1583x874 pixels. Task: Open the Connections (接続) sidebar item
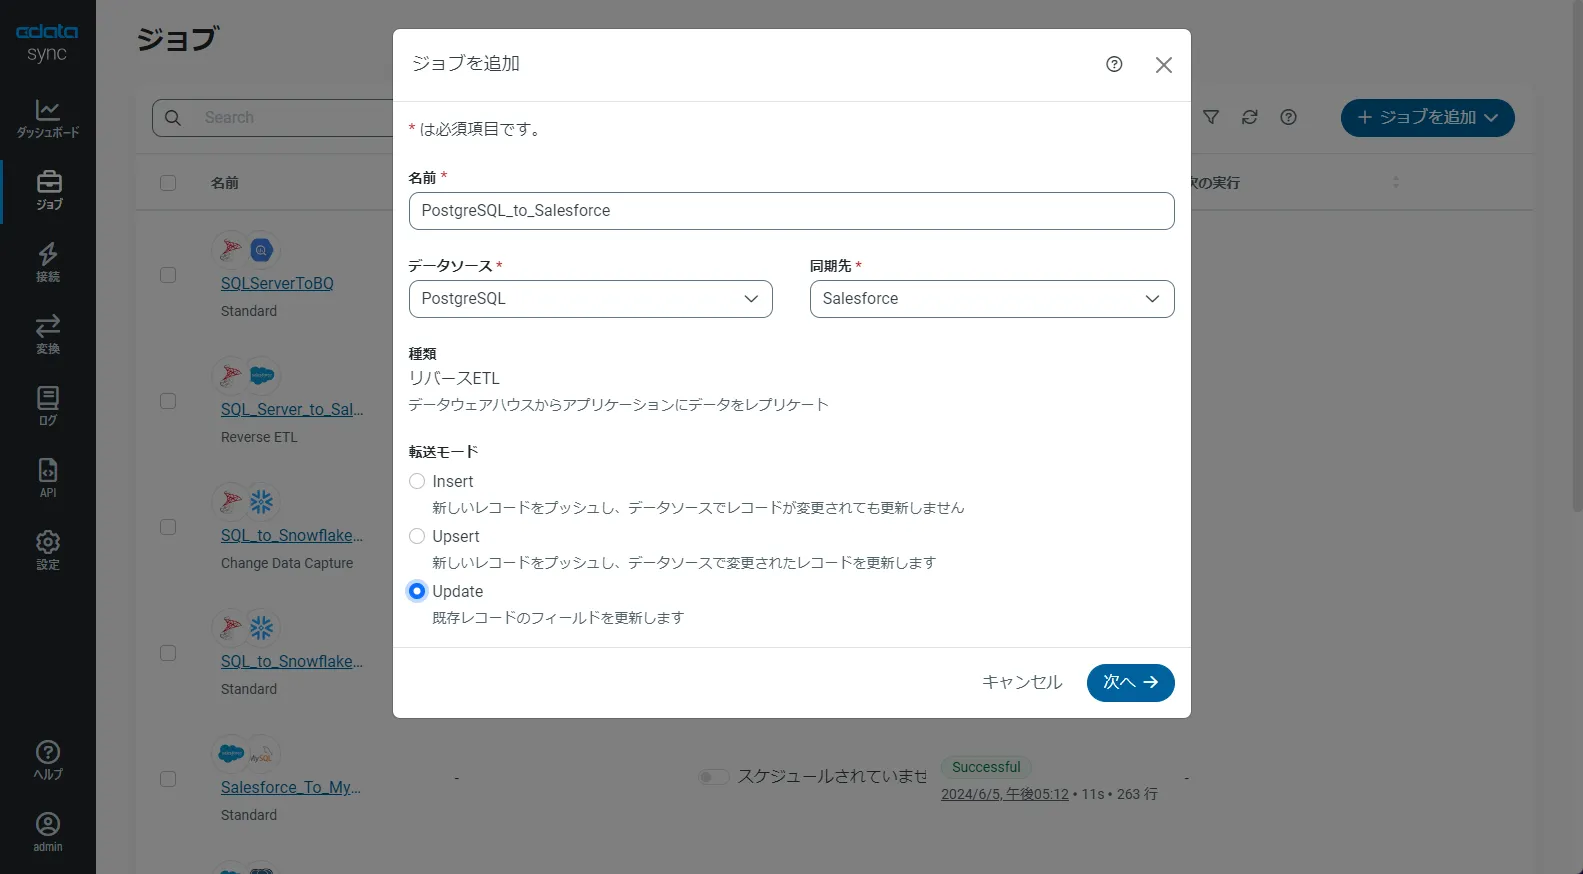pyautogui.click(x=48, y=263)
